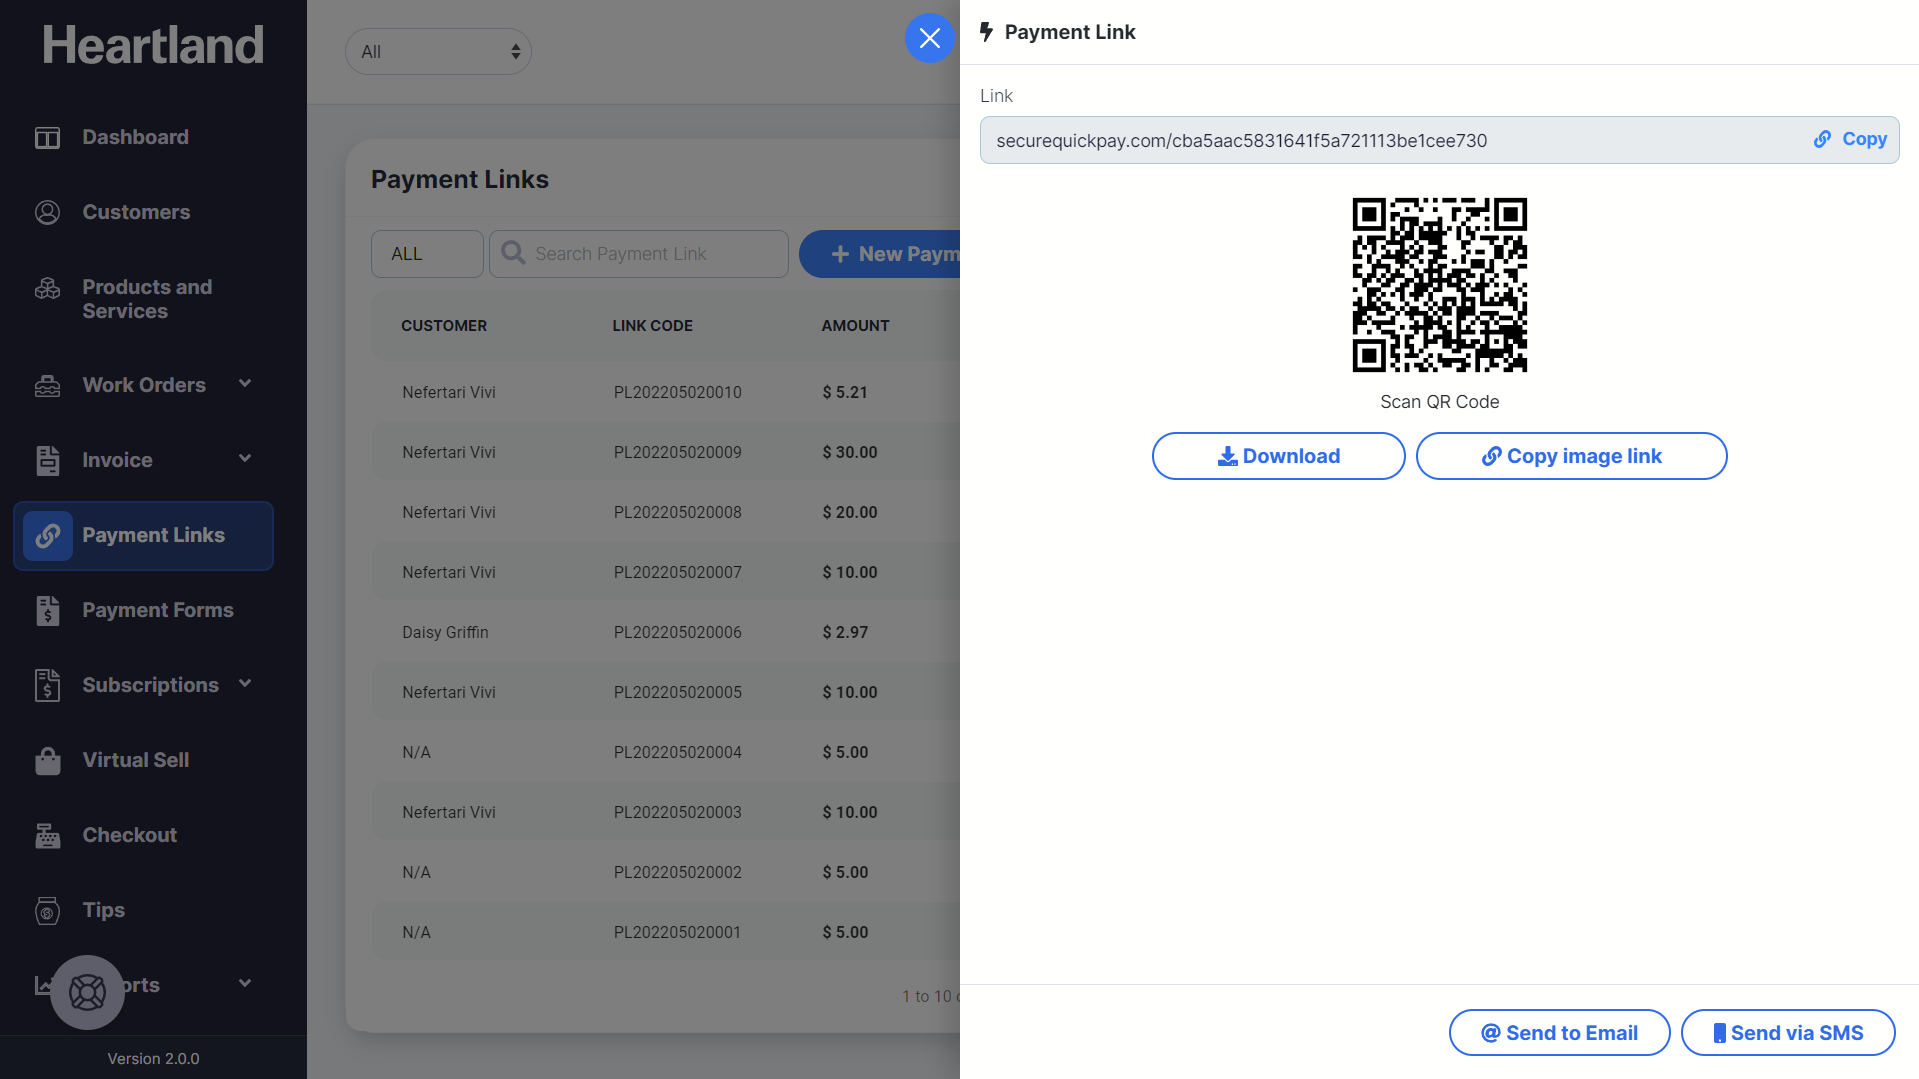Screen dimensions: 1919x1079
Task: Expand the Work Orders submenu
Action: point(245,384)
